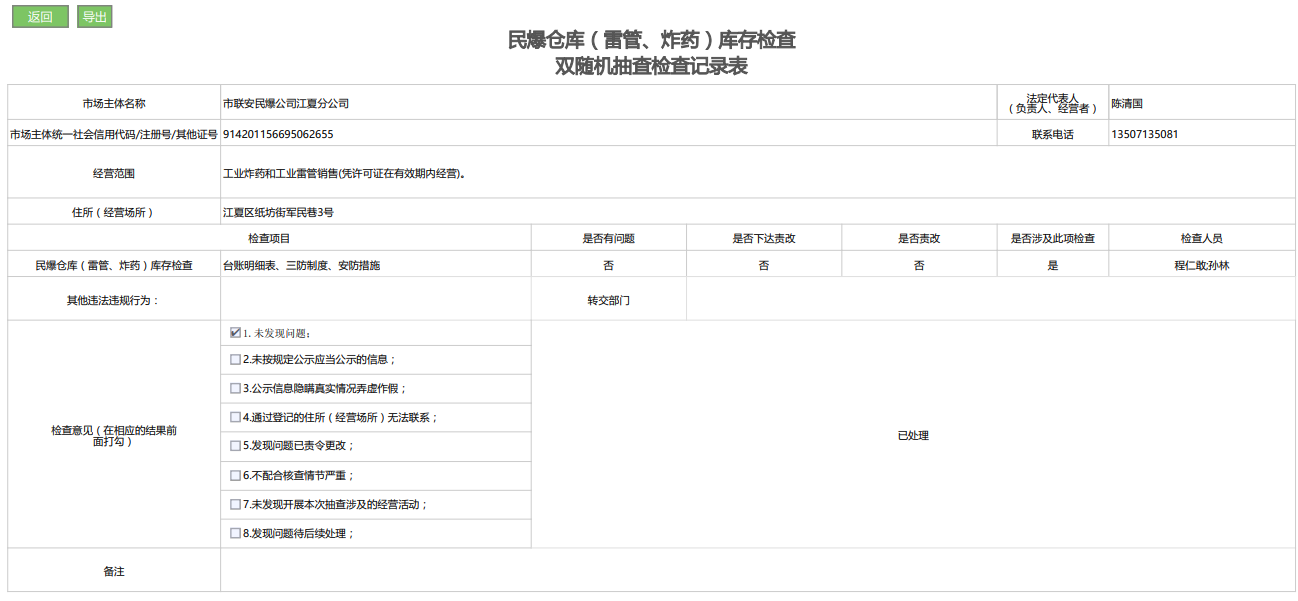Viewport: 1298px width, 601px height.
Task: Click the 是否责改 column header
Action: click(919, 239)
